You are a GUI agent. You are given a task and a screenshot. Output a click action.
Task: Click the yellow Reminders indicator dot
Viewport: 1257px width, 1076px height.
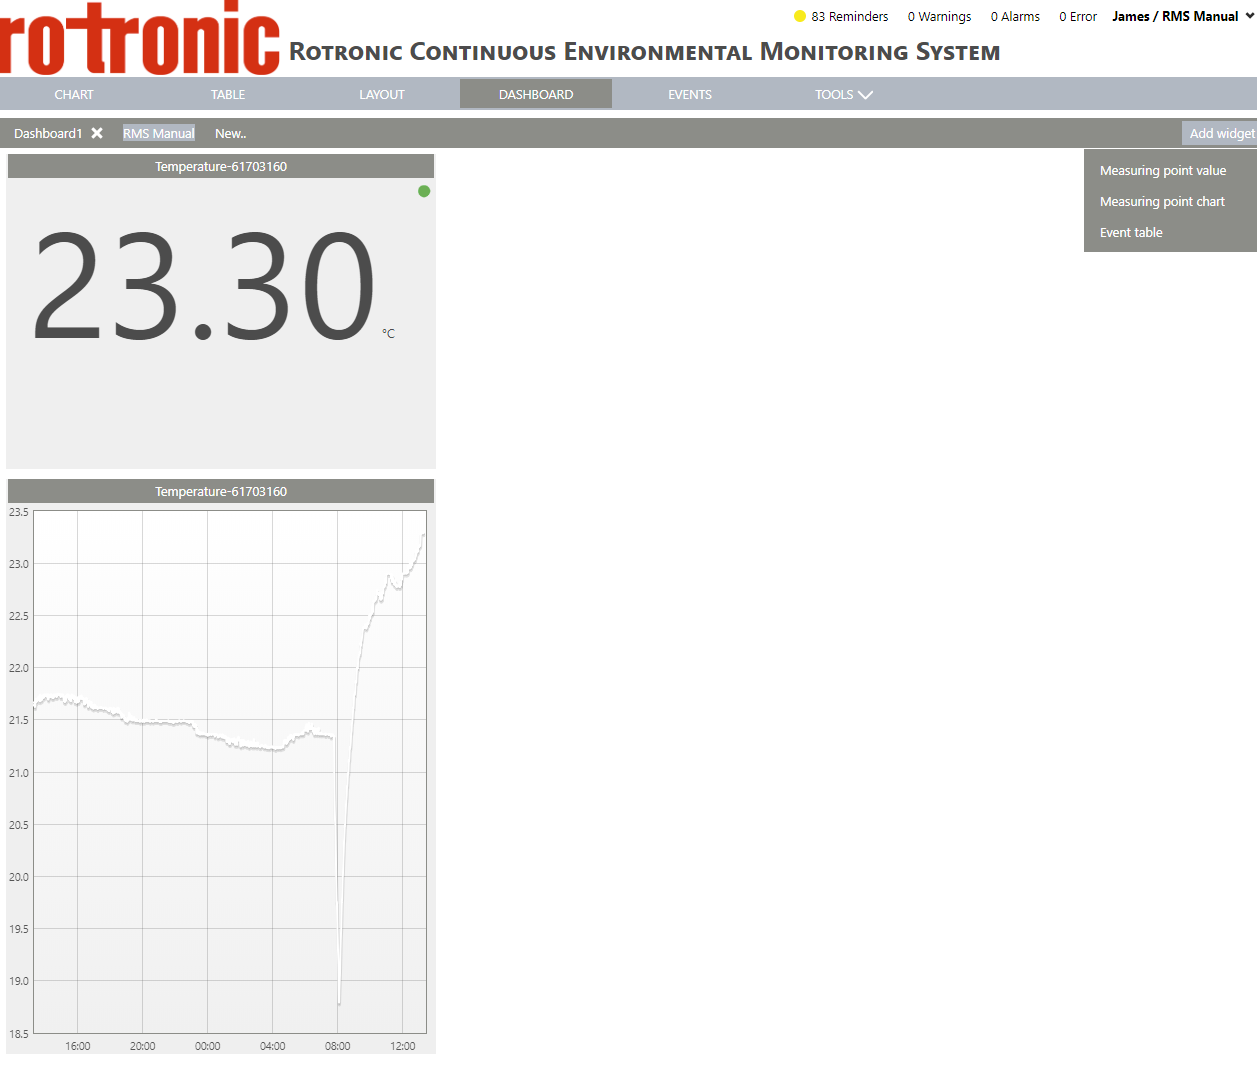click(x=800, y=16)
